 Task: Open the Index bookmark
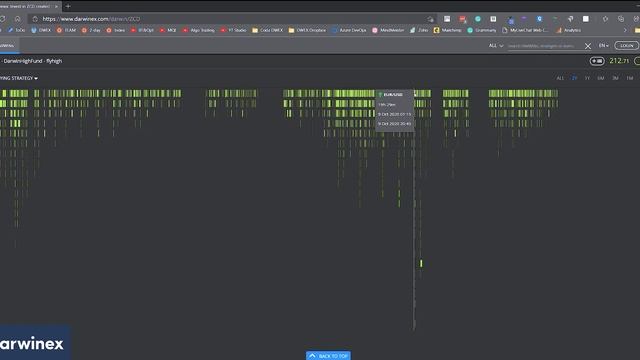[x=116, y=30]
